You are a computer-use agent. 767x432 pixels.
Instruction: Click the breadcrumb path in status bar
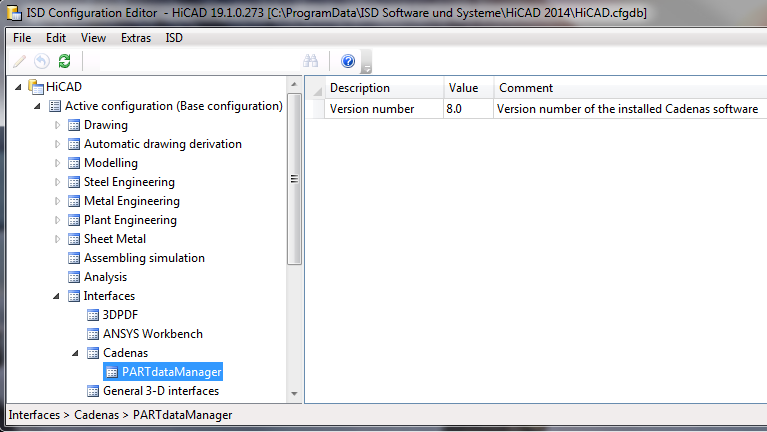click(120, 415)
